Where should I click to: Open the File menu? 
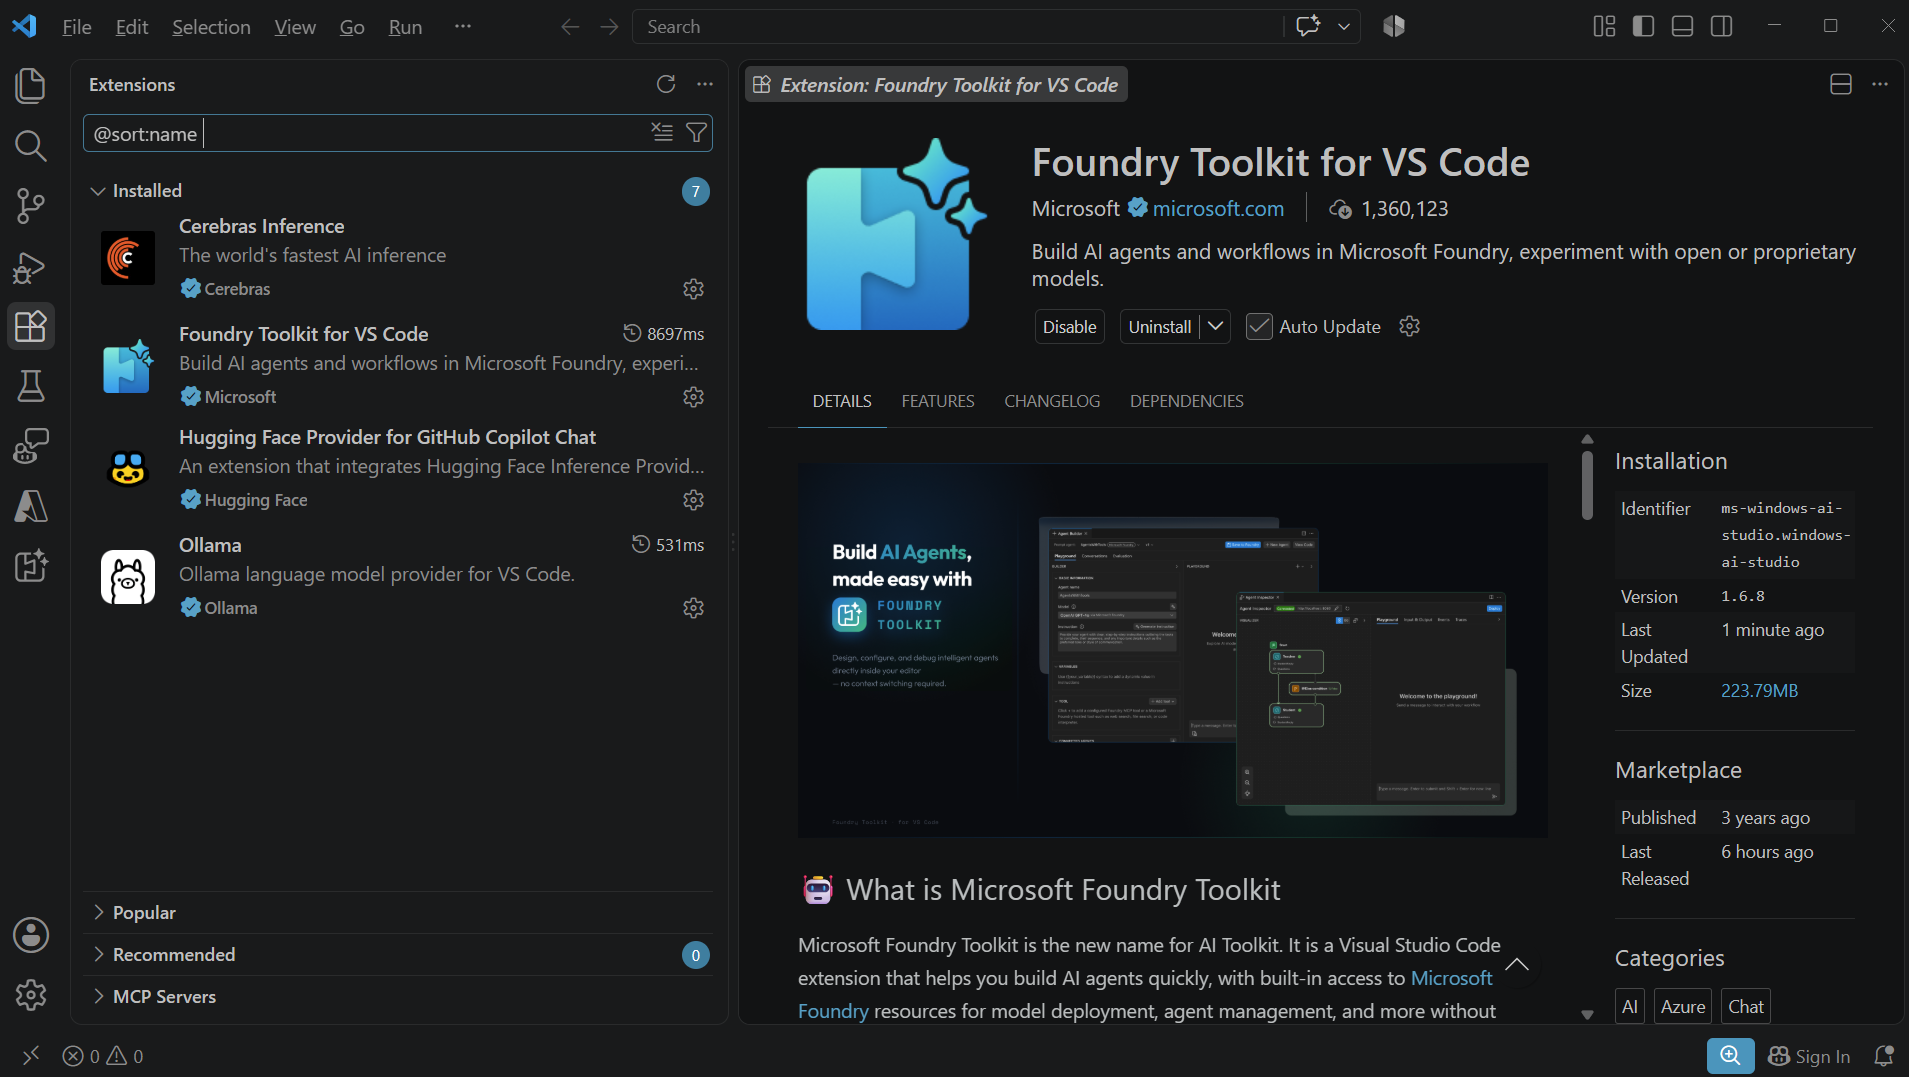[77, 27]
